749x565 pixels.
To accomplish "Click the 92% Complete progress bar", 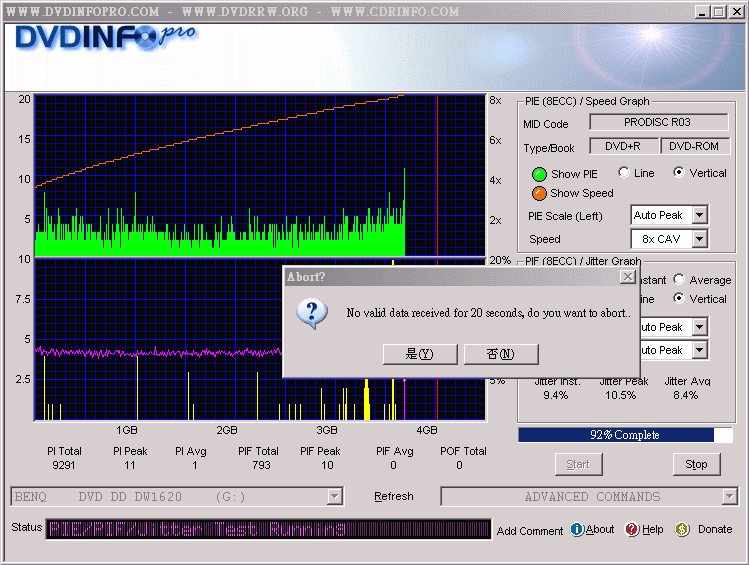I will (x=625, y=435).
